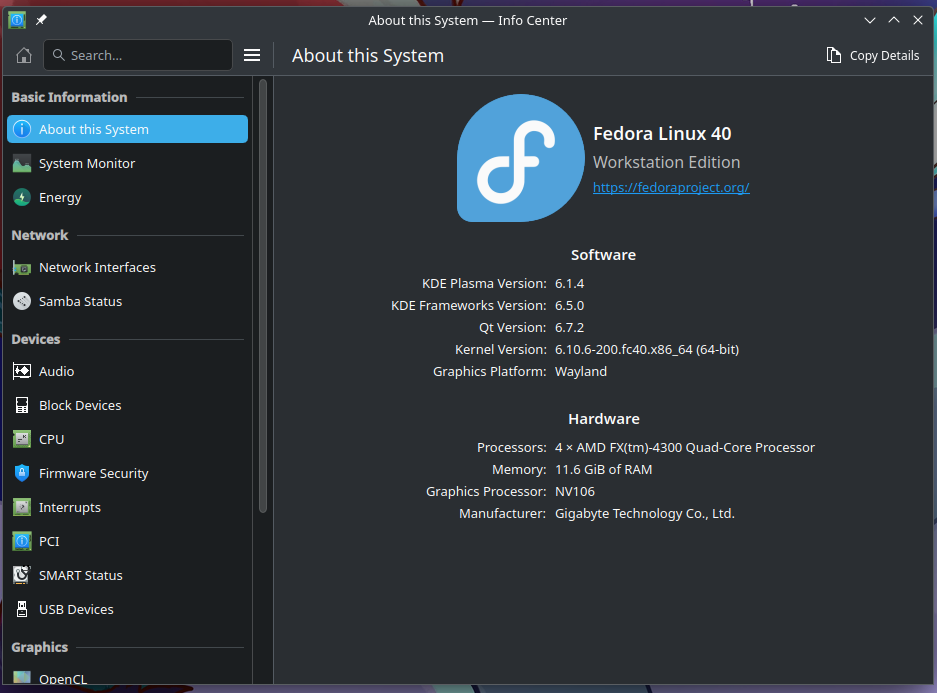The width and height of the screenshot is (937, 693).
Task: Click the Fedora logo image
Action: click(520, 158)
